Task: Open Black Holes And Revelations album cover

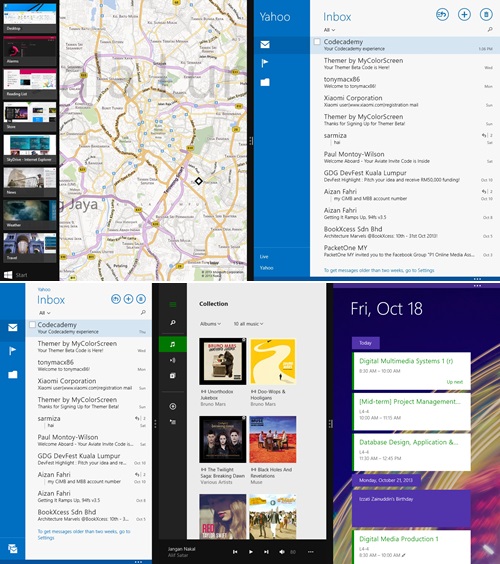Action: point(273,439)
